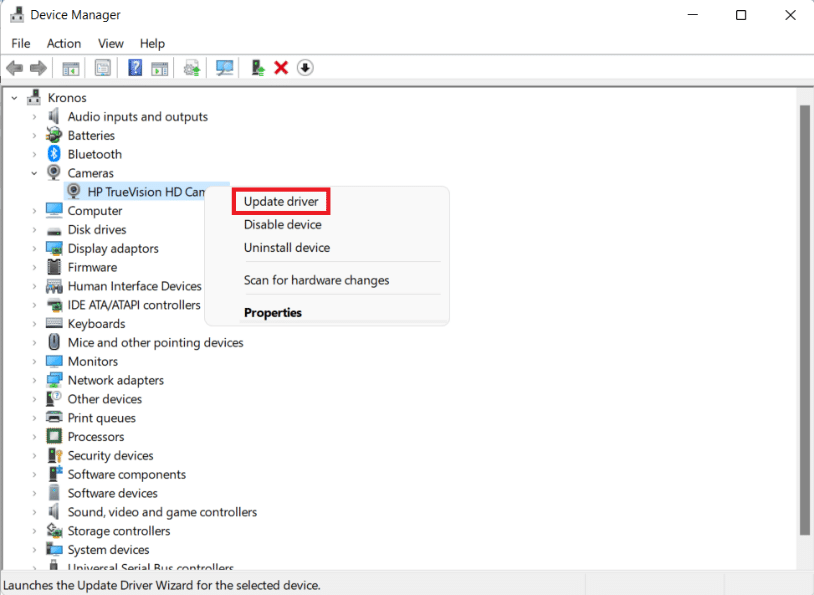814x595 pixels.
Task: Expand the Display adaptors category
Action: coord(34,249)
